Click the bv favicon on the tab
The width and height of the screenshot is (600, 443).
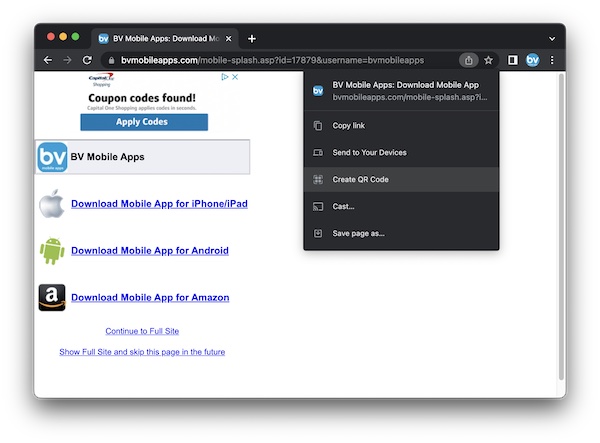(x=103, y=39)
